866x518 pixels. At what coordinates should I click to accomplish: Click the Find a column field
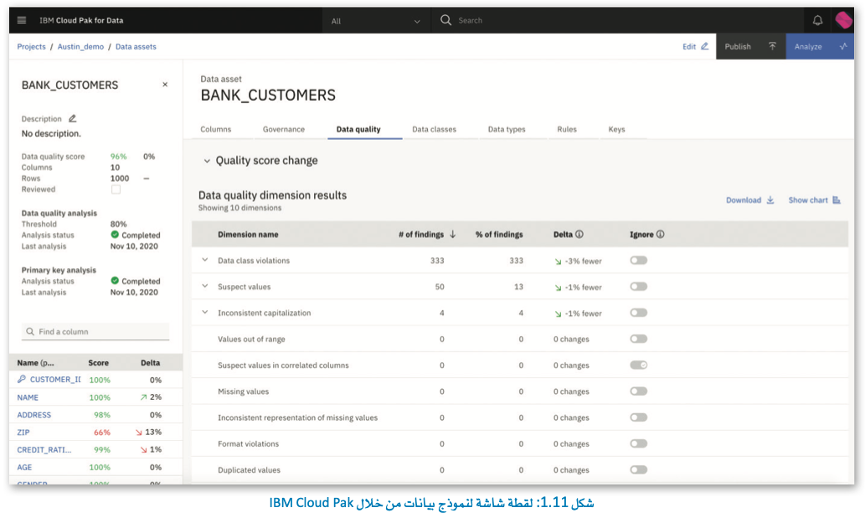(x=95, y=331)
